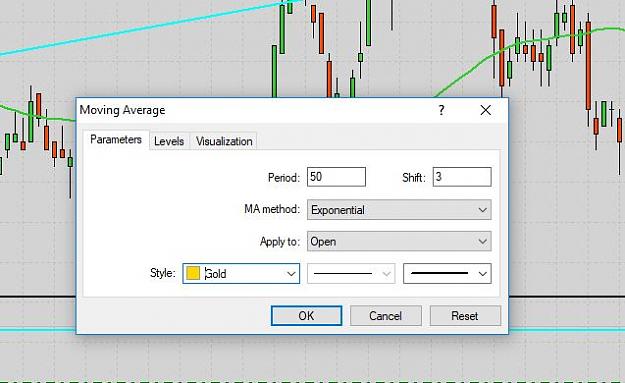Image resolution: width=625 pixels, height=383 pixels.
Task: Click the Shift input field
Action: 462,177
